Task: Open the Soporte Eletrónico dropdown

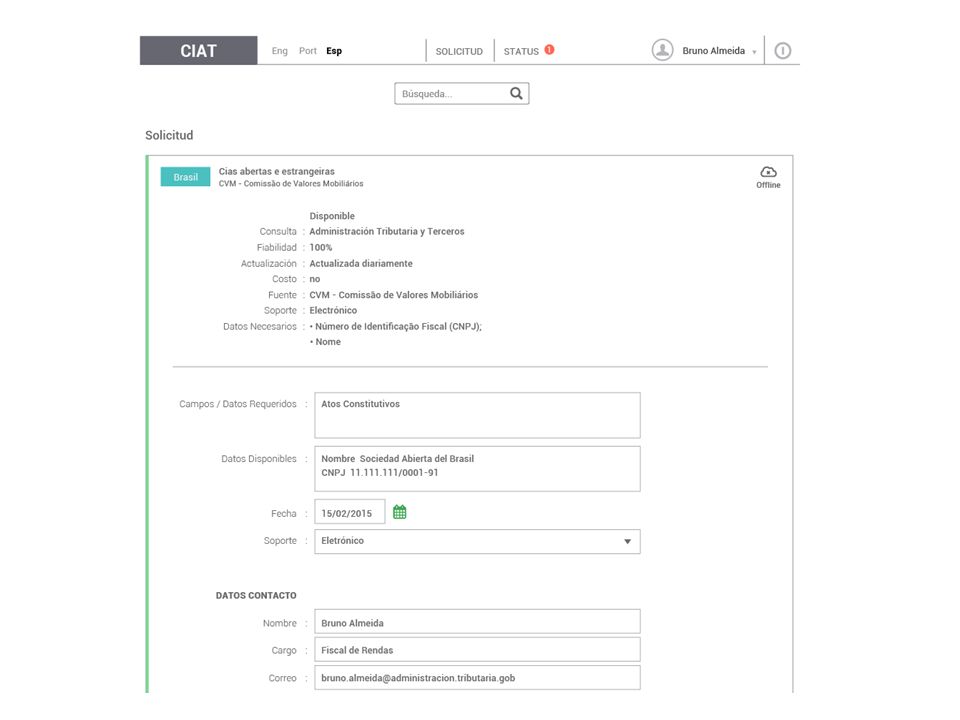Action: pyautogui.click(x=478, y=541)
